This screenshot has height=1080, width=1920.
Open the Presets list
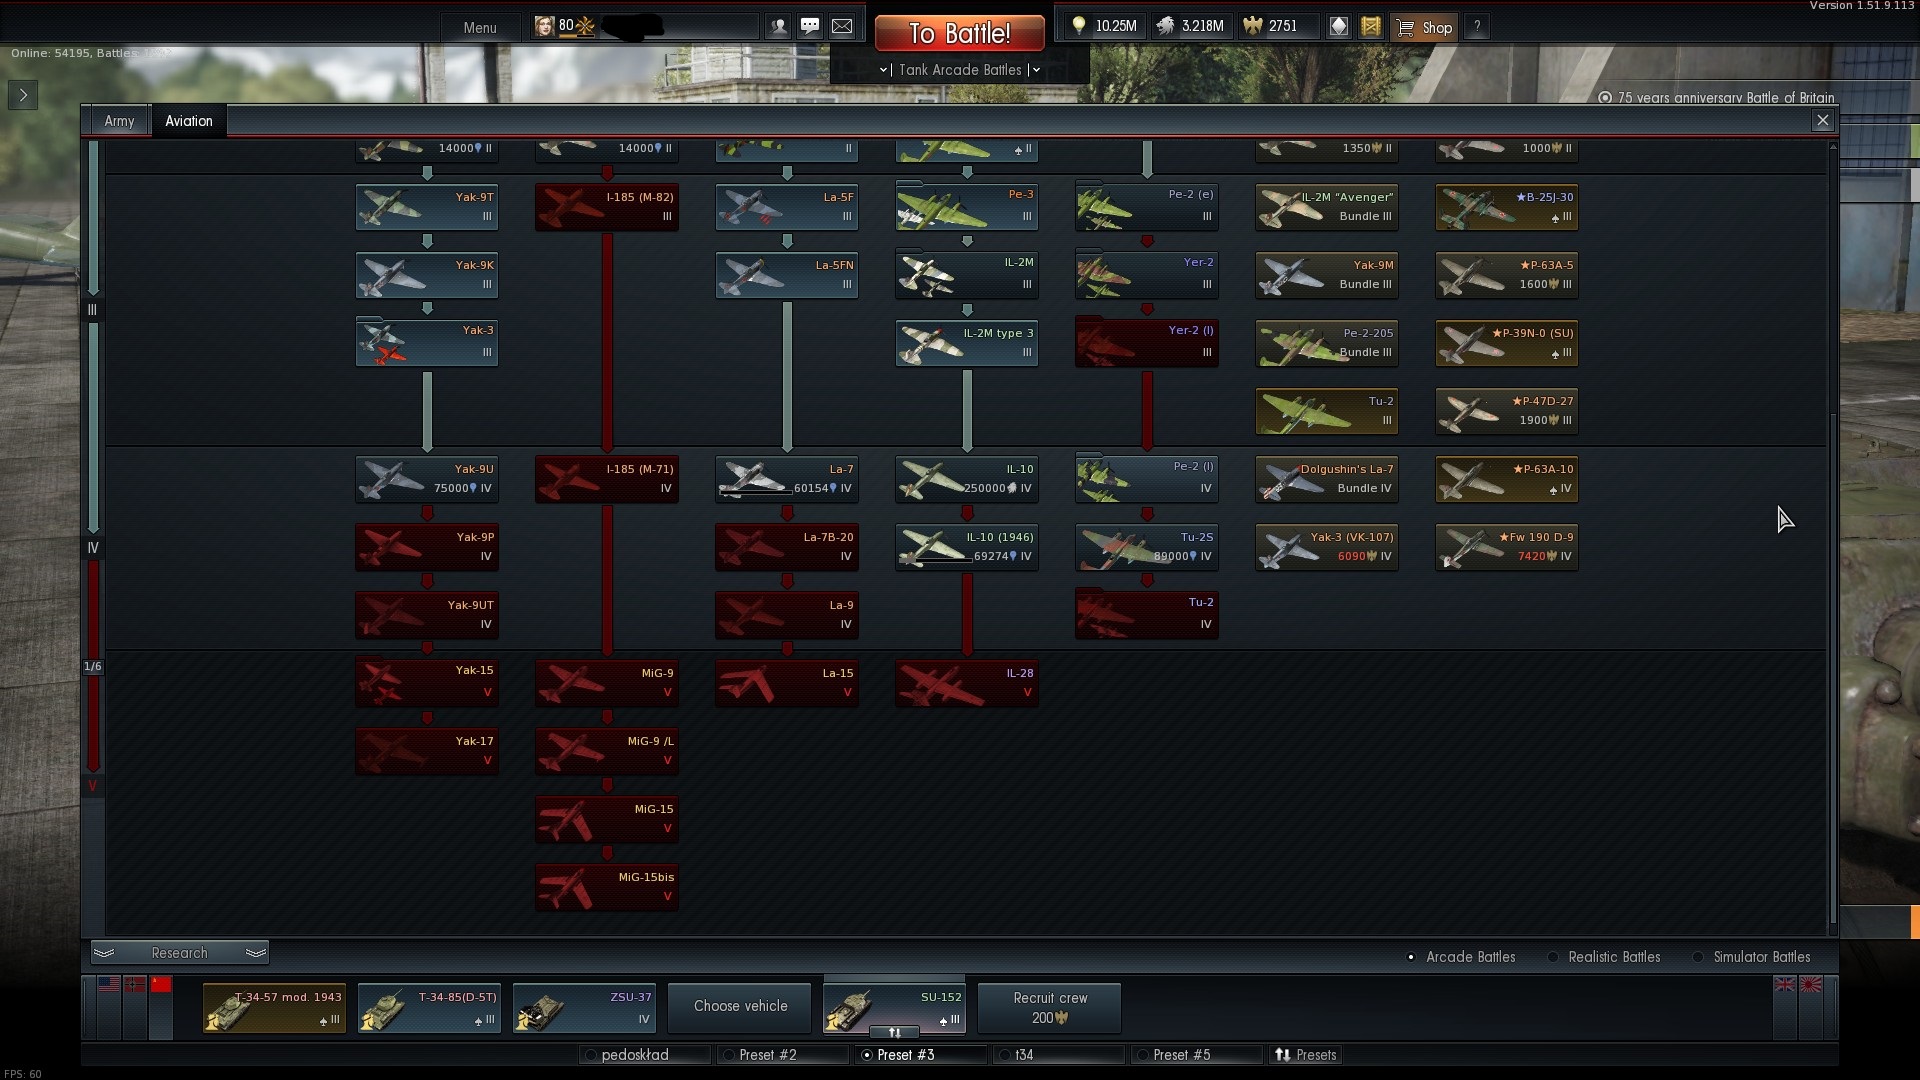[1306, 1055]
